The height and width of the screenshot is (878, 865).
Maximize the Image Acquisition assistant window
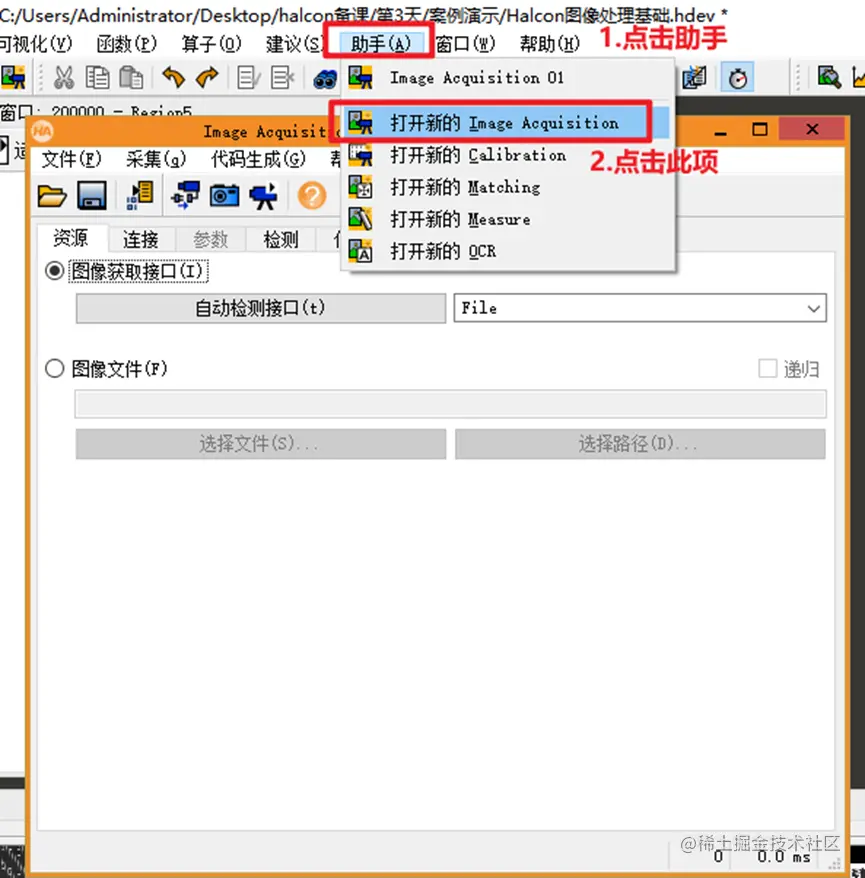(x=759, y=130)
